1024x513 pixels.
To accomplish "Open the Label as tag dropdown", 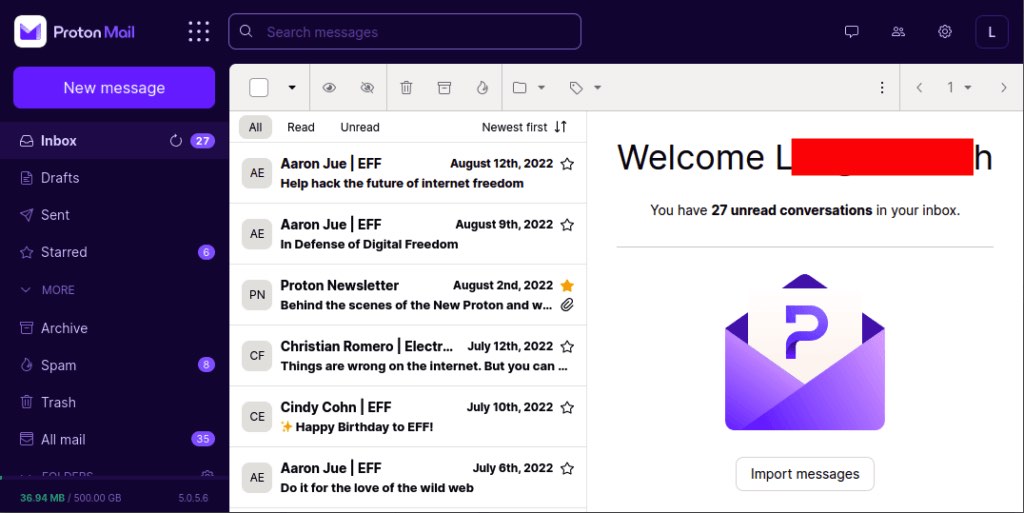I will point(585,88).
